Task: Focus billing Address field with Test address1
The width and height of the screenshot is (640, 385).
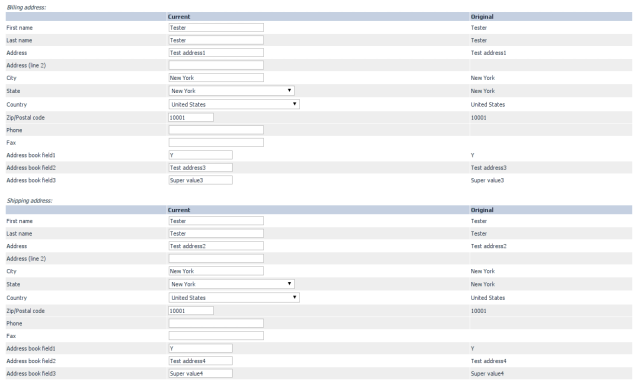Action: pyautogui.click(x=216, y=53)
